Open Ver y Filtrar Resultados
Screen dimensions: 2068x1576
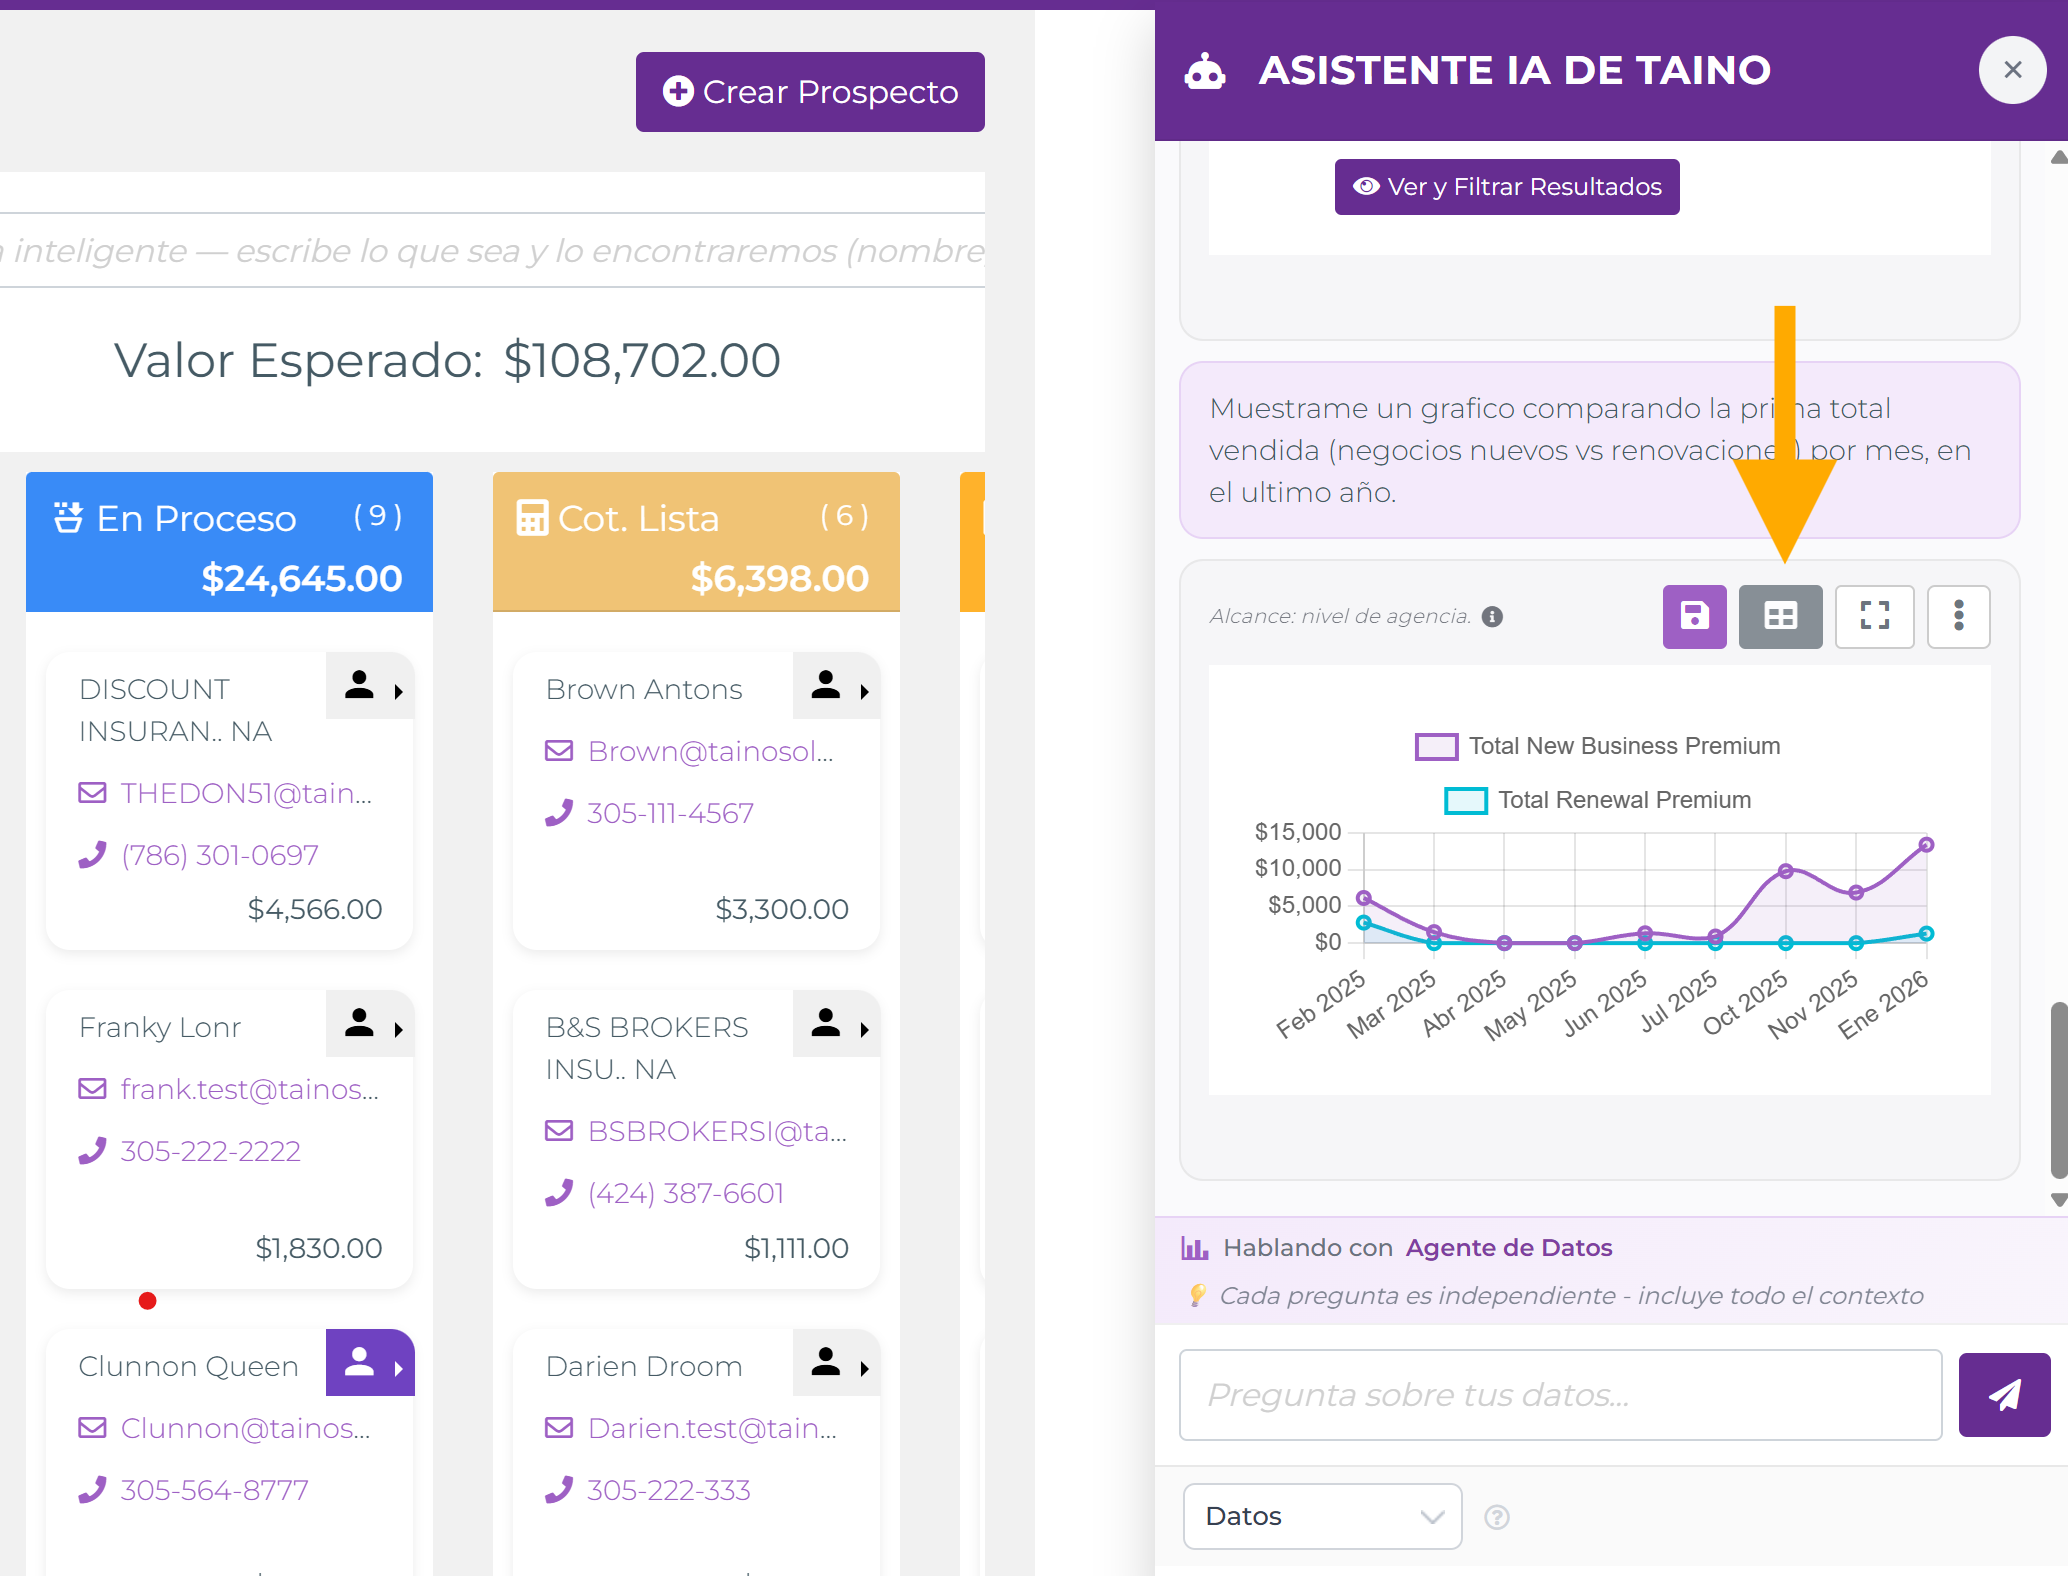pos(1507,187)
